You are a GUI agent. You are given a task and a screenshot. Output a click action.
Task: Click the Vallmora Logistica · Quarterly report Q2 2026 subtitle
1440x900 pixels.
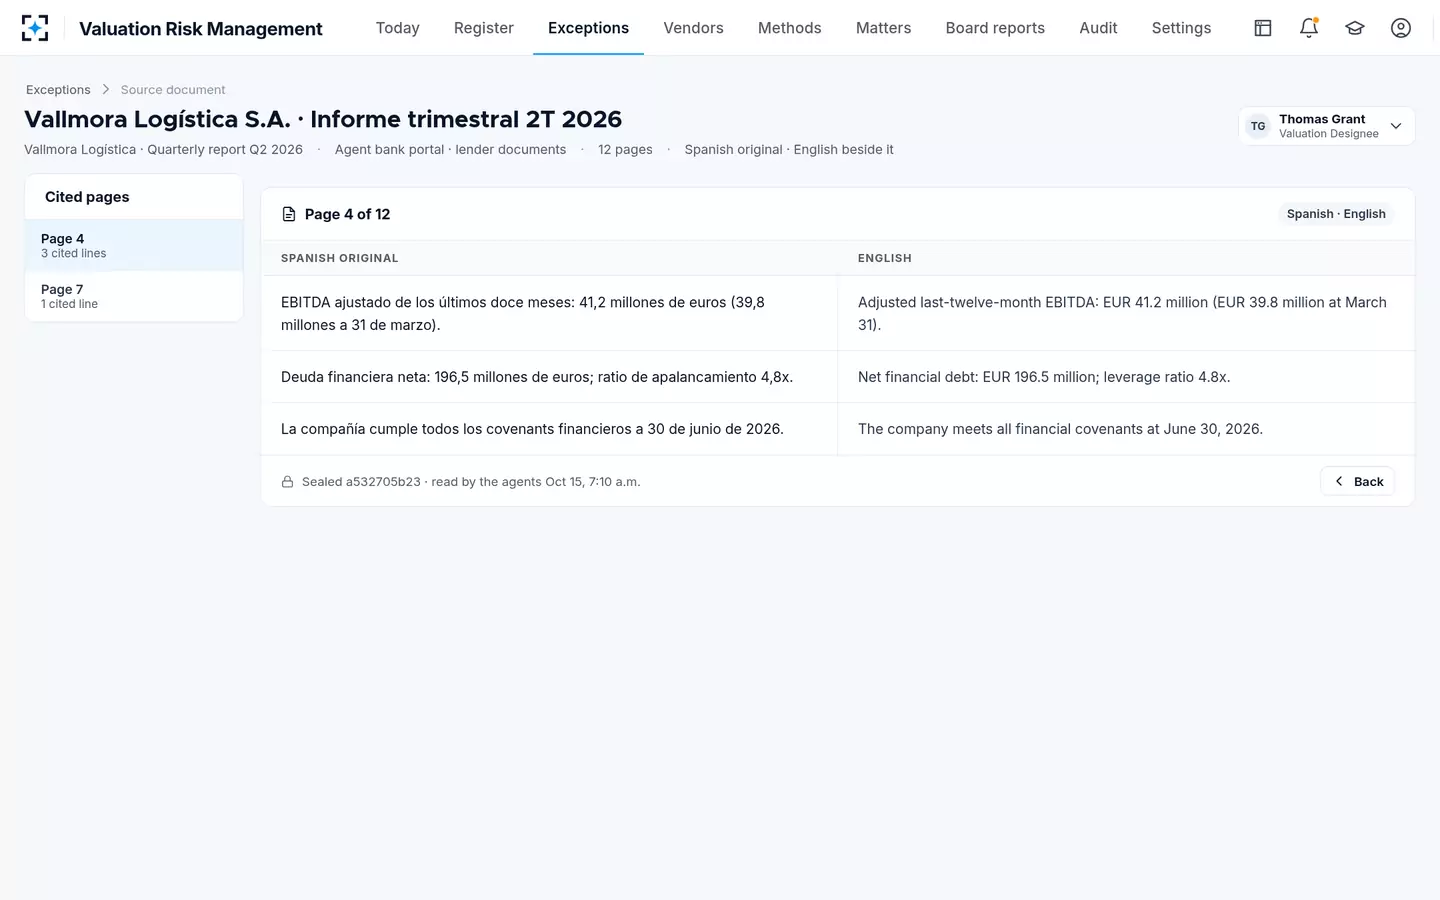tap(163, 150)
